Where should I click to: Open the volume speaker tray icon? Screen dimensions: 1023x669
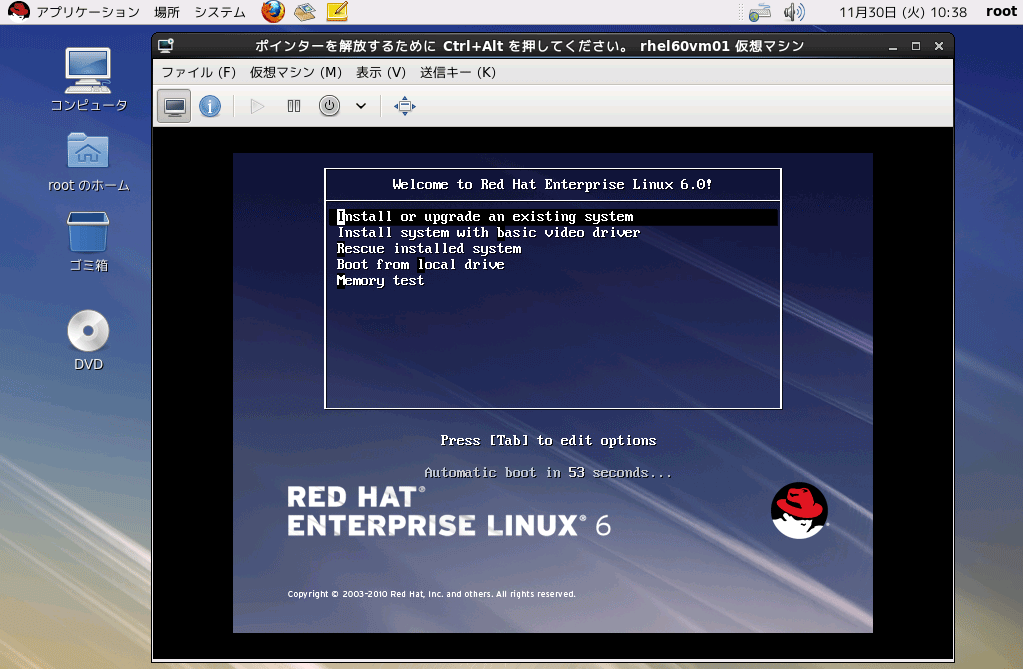(794, 12)
